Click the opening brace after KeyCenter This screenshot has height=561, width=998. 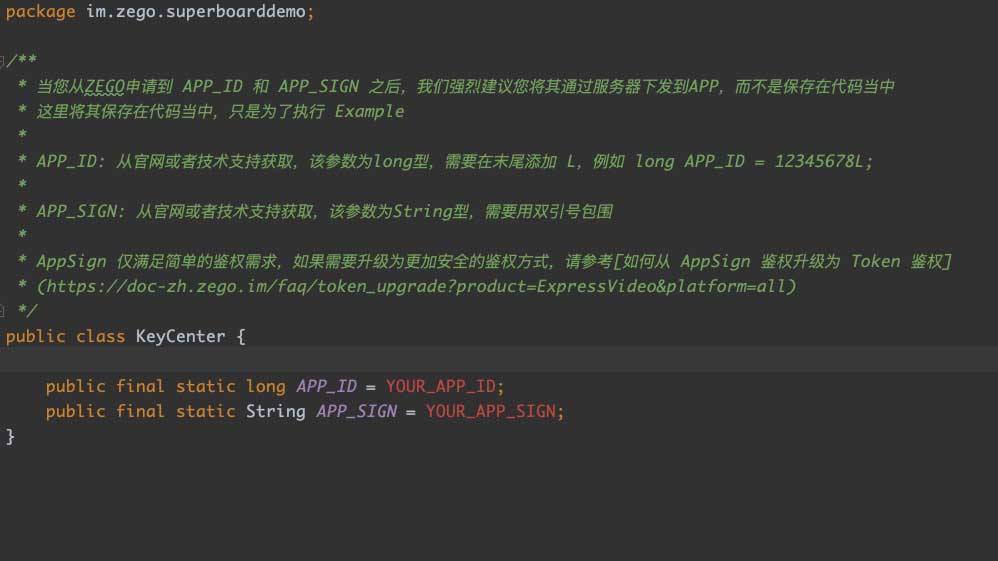click(241, 336)
